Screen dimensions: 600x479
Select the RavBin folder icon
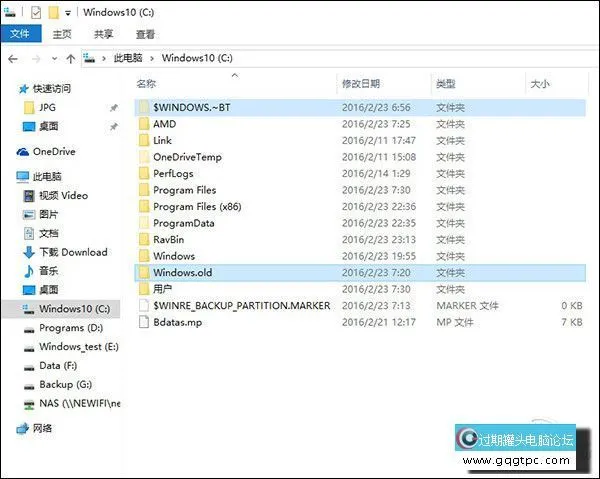[x=144, y=240]
